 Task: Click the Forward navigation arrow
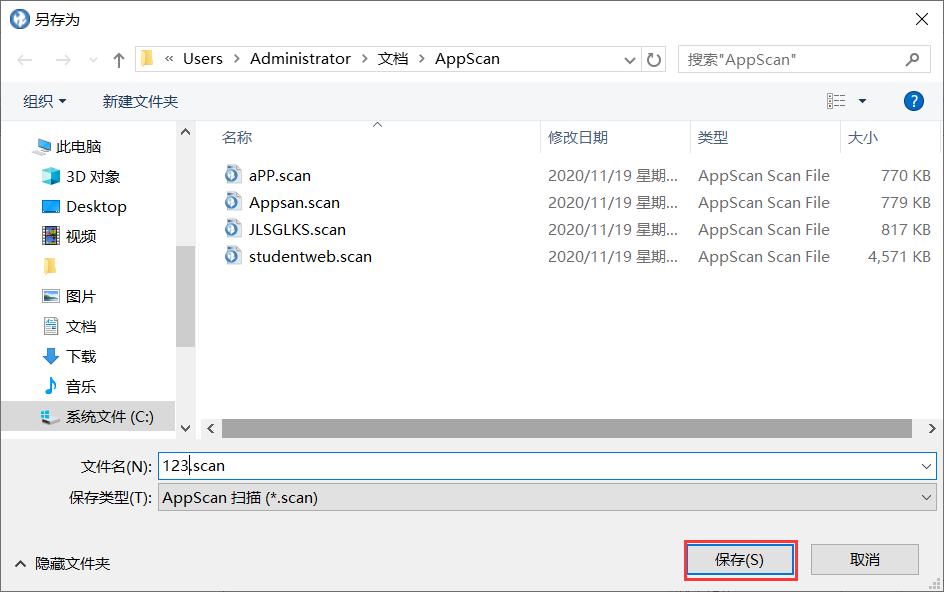click(63, 60)
